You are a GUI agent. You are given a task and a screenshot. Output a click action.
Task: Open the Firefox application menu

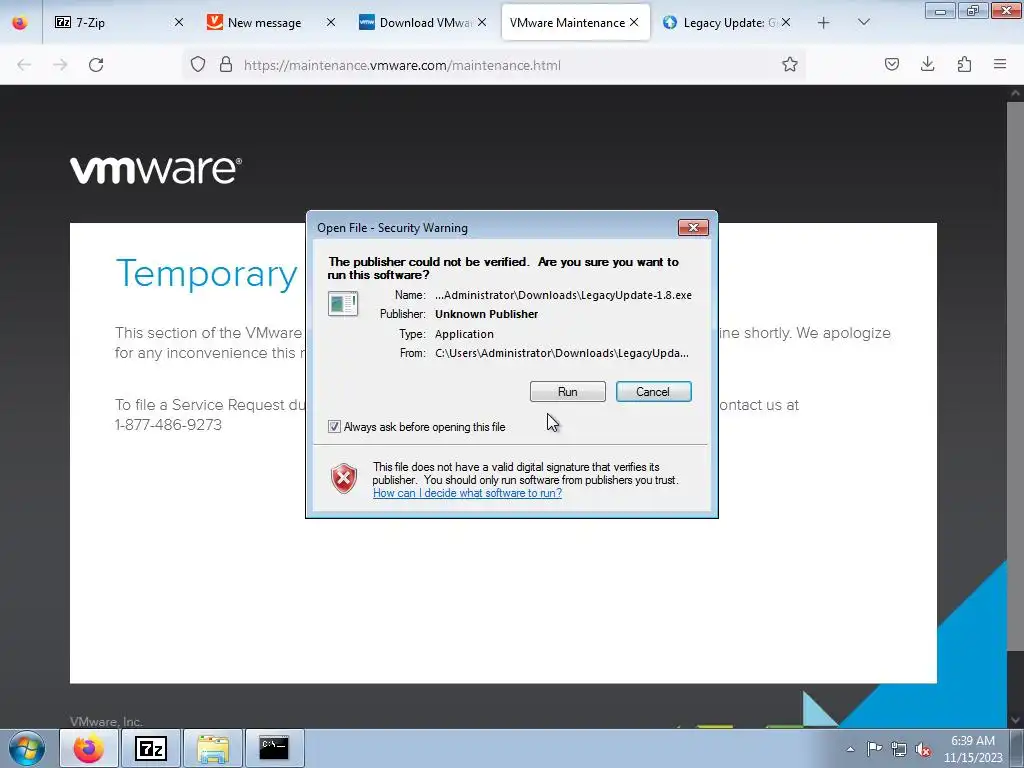coord(1000,64)
